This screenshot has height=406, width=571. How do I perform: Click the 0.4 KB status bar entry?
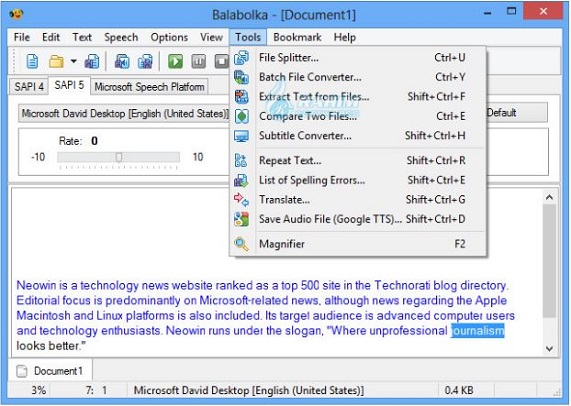coord(458,390)
